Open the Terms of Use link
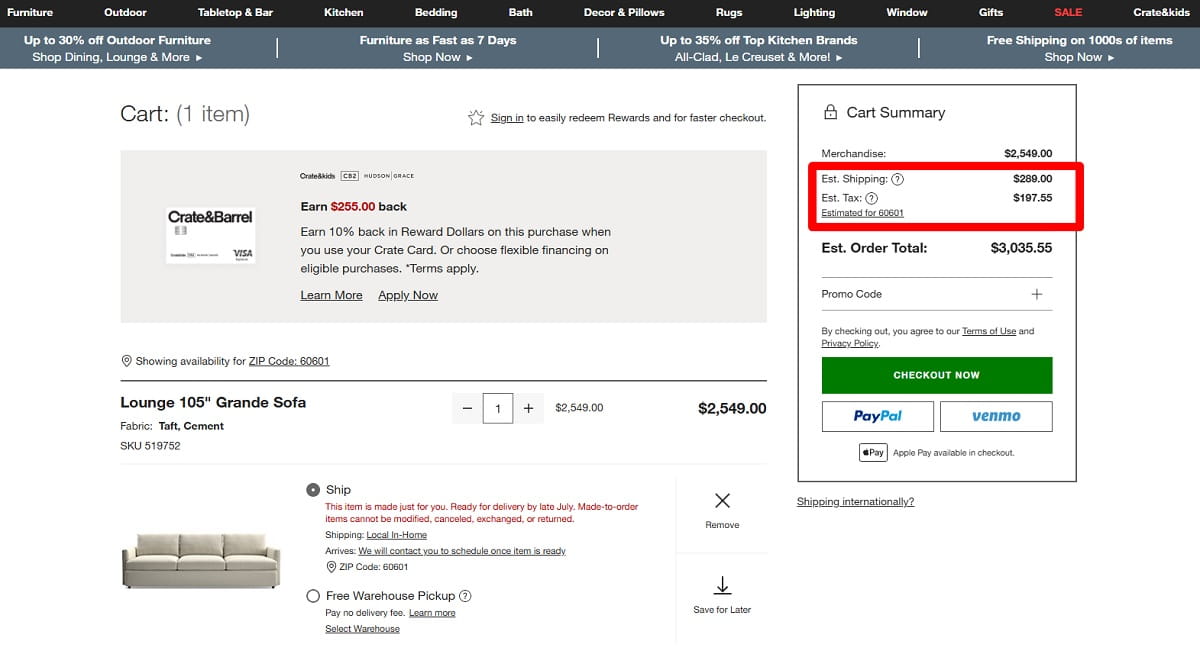The height and width of the screenshot is (670, 1200). (x=989, y=331)
